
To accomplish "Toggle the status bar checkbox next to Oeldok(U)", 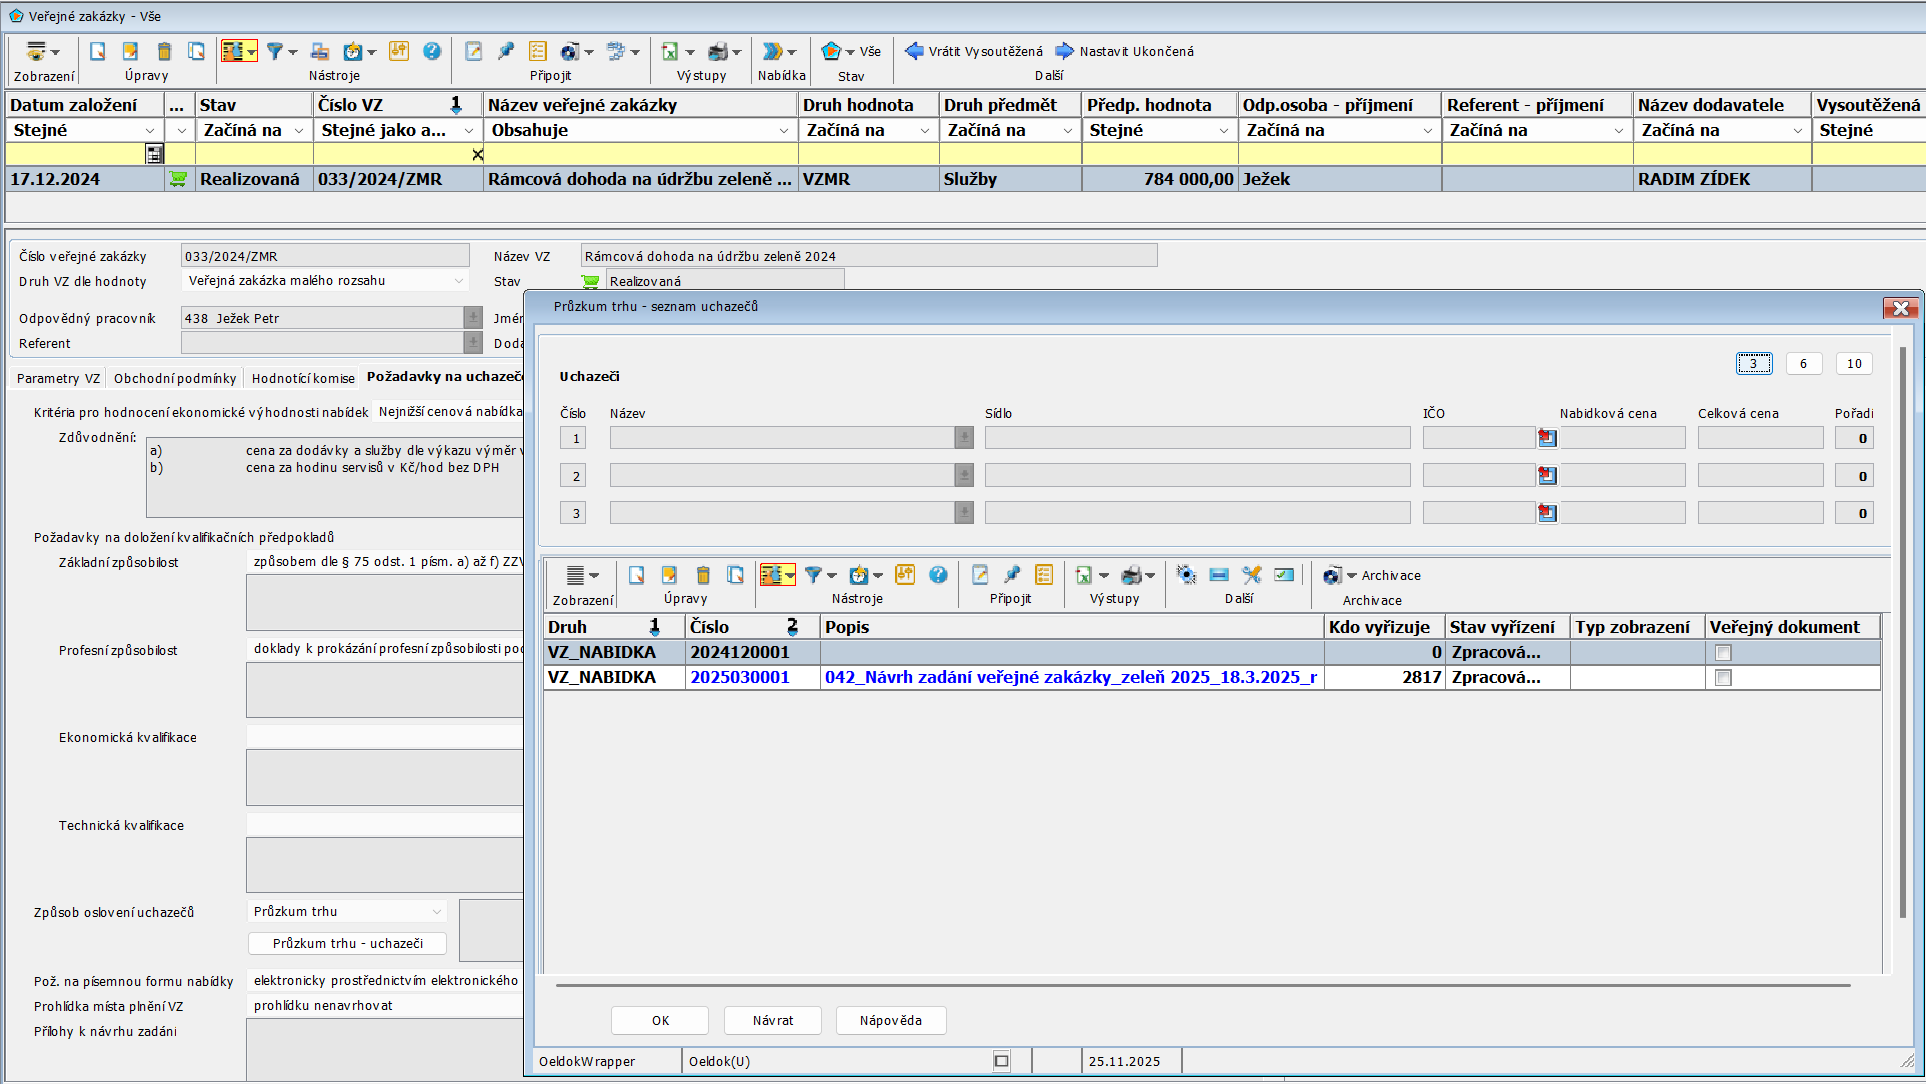I will [x=1001, y=1061].
